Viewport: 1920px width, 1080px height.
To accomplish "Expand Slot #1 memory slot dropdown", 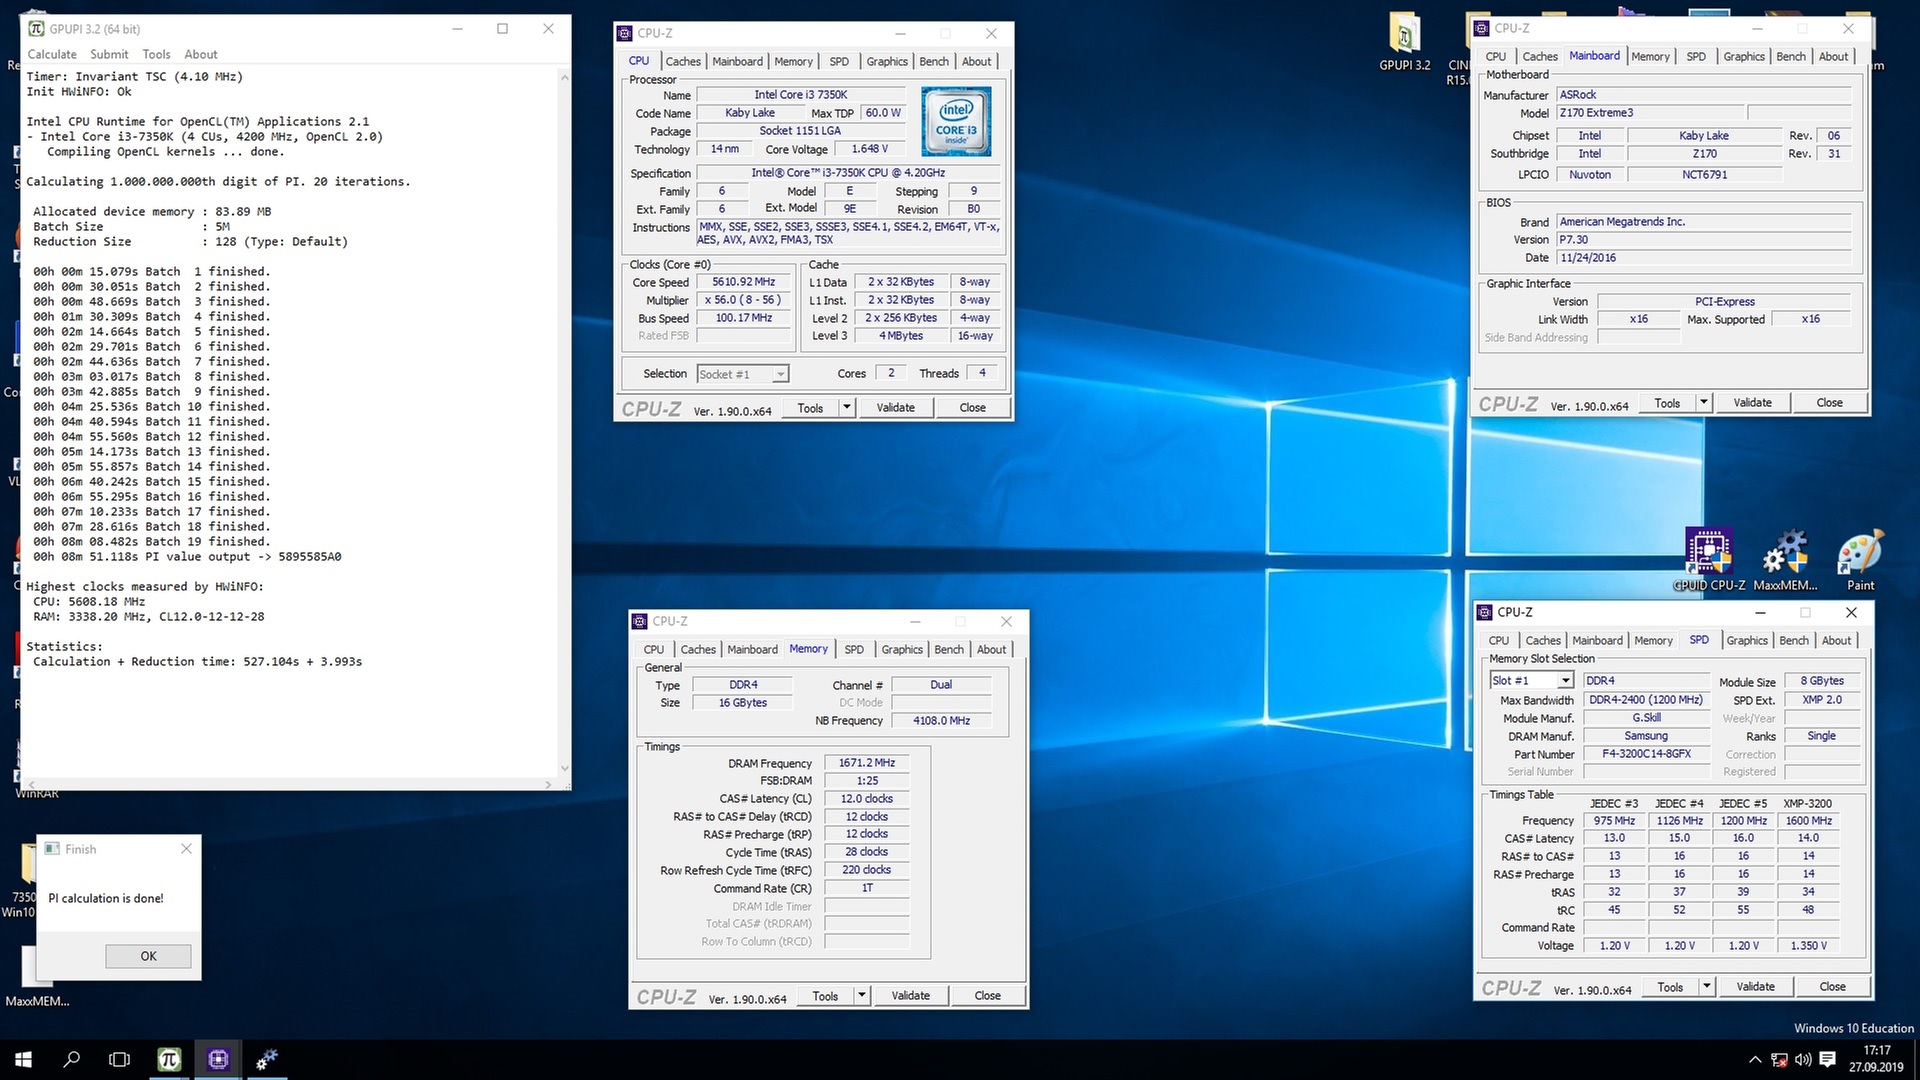I will click(1565, 680).
